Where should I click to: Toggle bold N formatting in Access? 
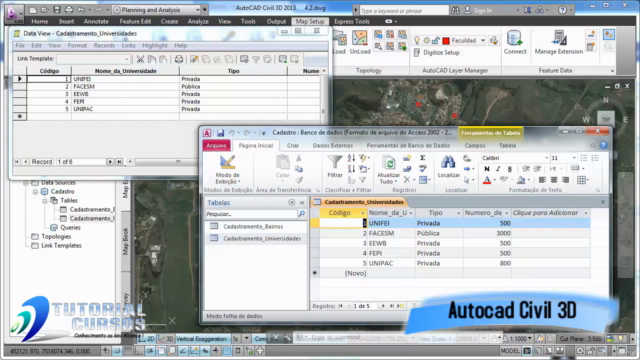(x=487, y=169)
